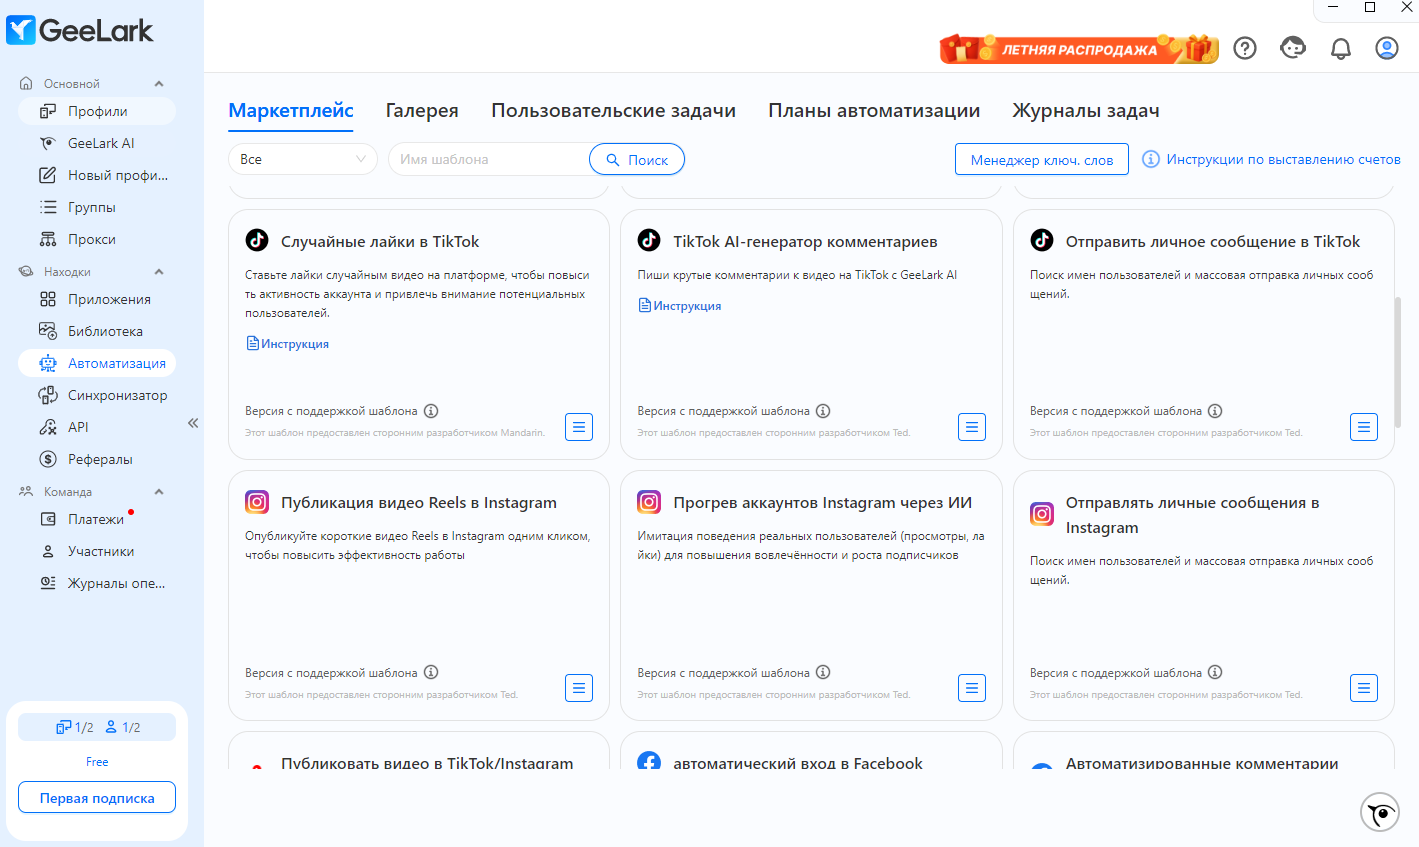Open the support chat face icon

(1293, 48)
